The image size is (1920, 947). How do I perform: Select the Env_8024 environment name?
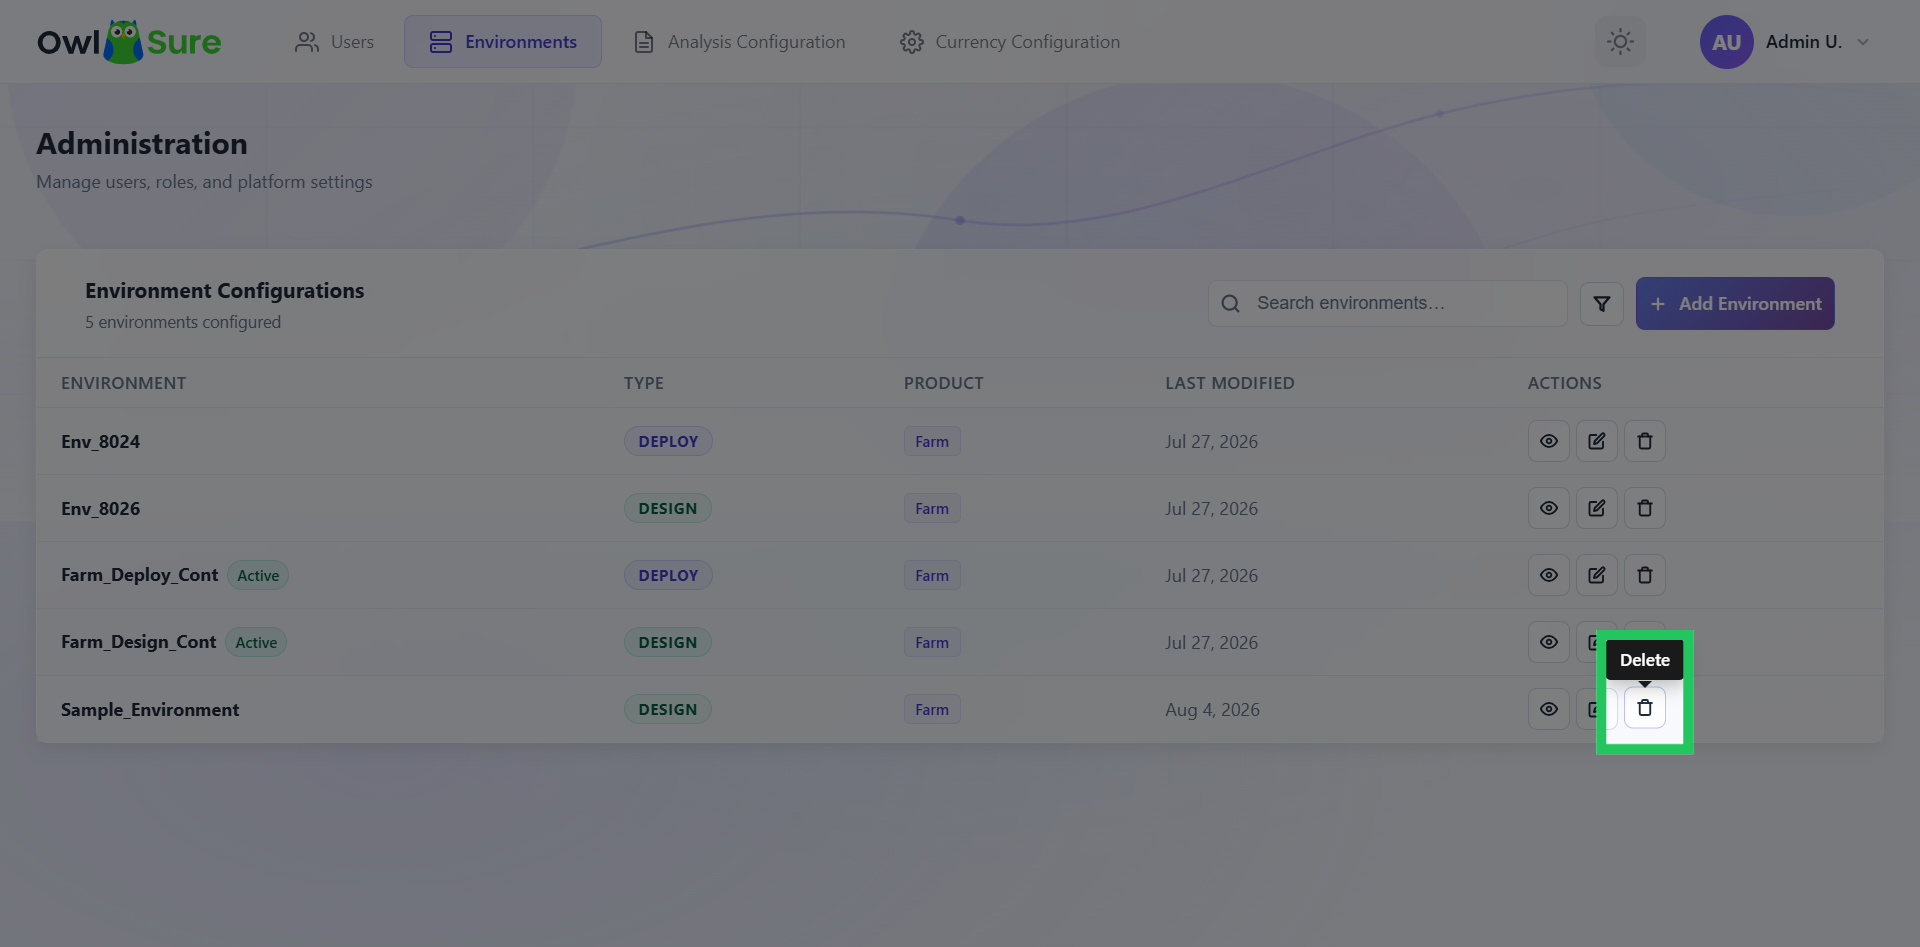click(100, 441)
